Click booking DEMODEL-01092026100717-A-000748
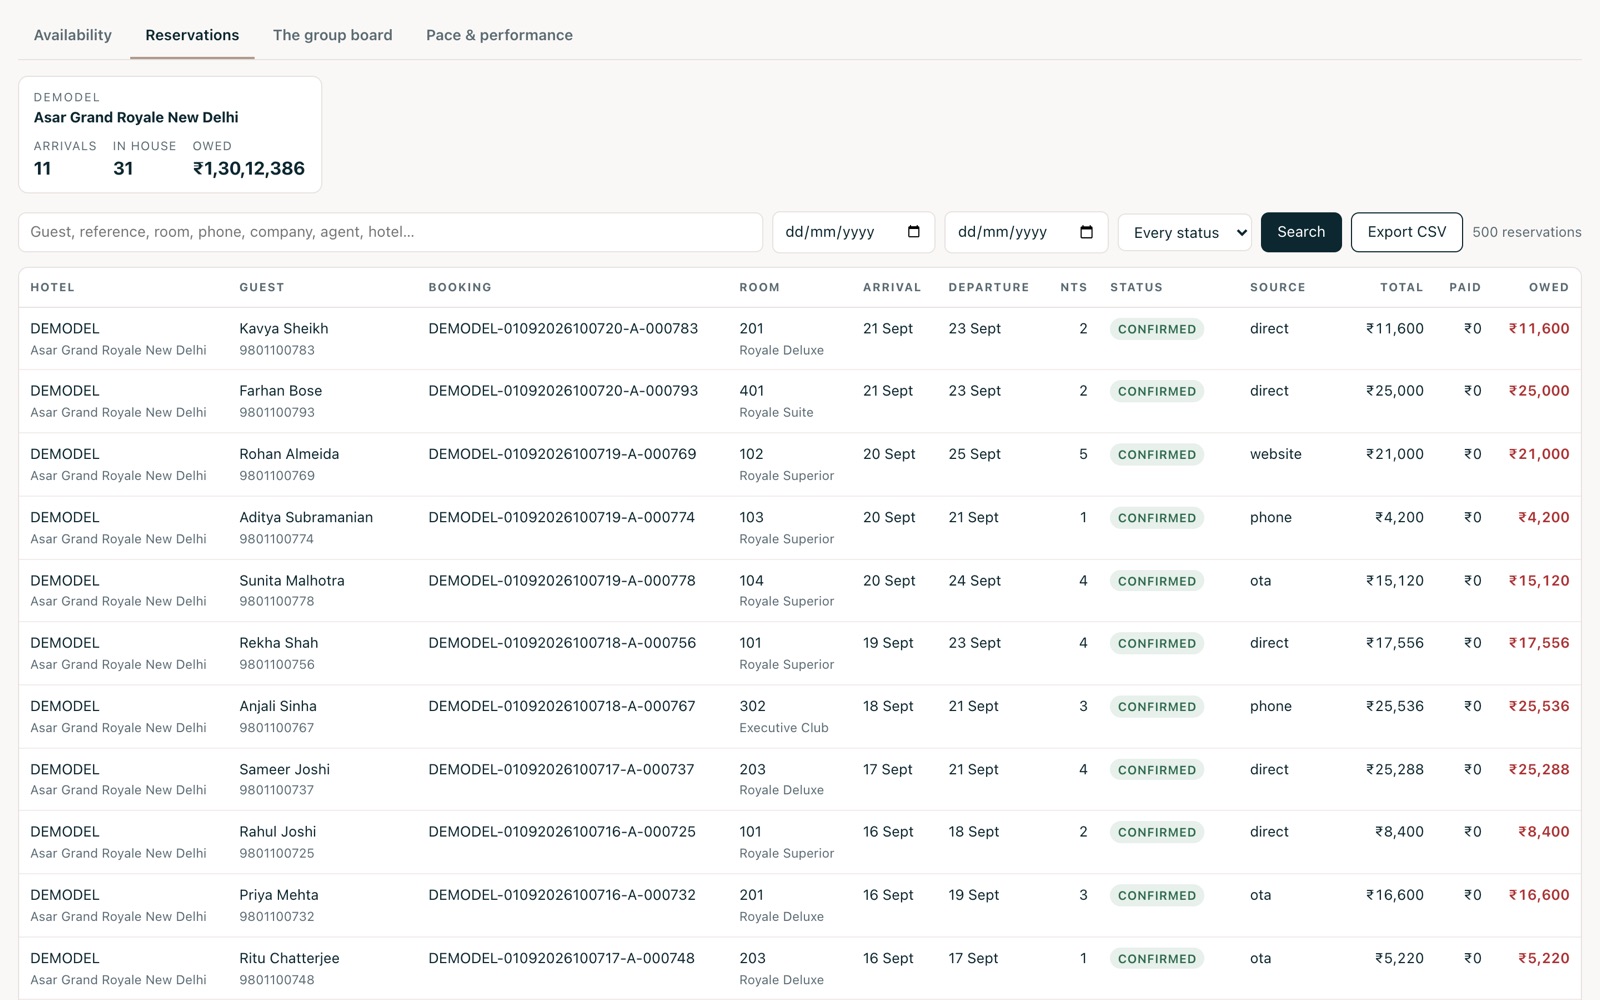The height and width of the screenshot is (1000, 1600). tap(562, 958)
